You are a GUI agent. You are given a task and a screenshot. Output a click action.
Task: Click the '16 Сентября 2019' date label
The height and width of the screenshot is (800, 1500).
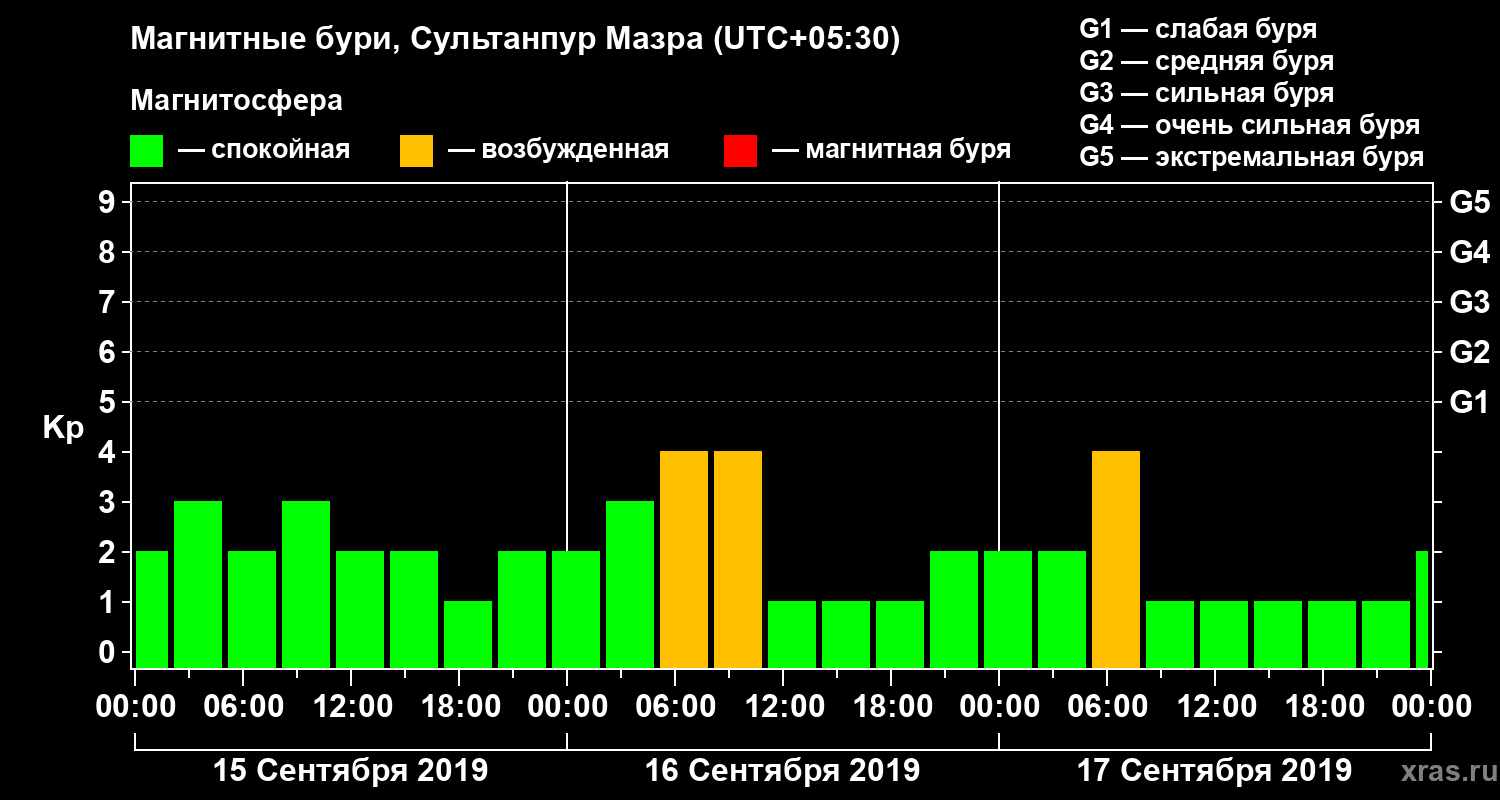783,771
